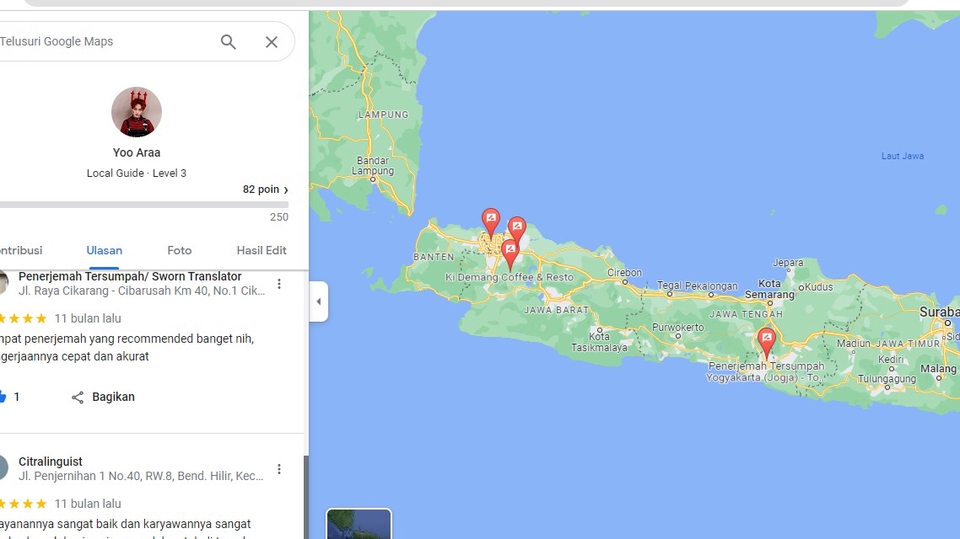Click the Purwokerto city label
The width and height of the screenshot is (960, 539).
(x=678, y=327)
